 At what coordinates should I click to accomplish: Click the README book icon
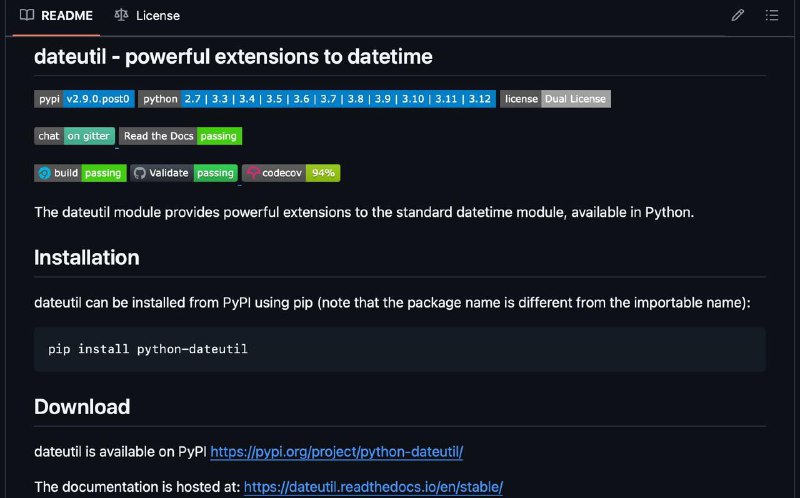click(x=27, y=15)
